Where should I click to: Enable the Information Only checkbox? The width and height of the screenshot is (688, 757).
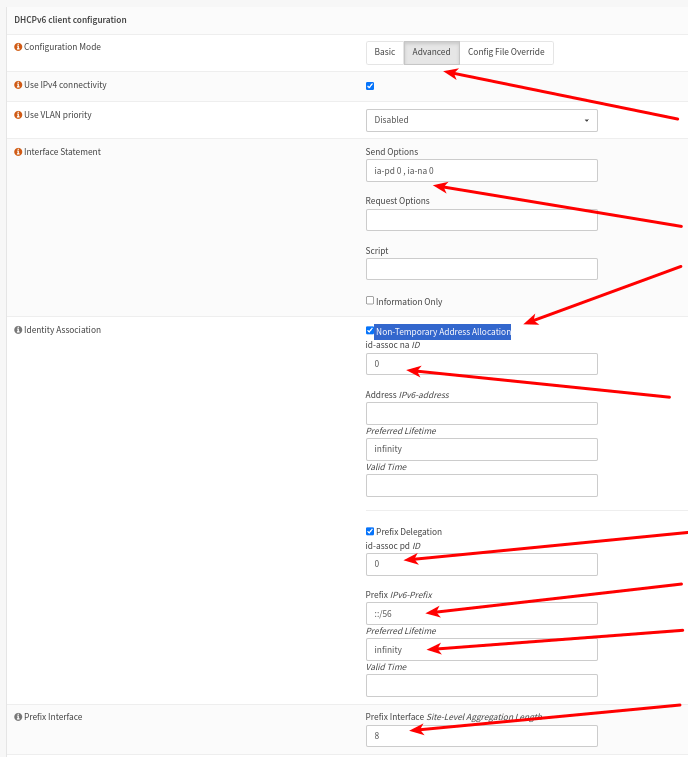370,300
